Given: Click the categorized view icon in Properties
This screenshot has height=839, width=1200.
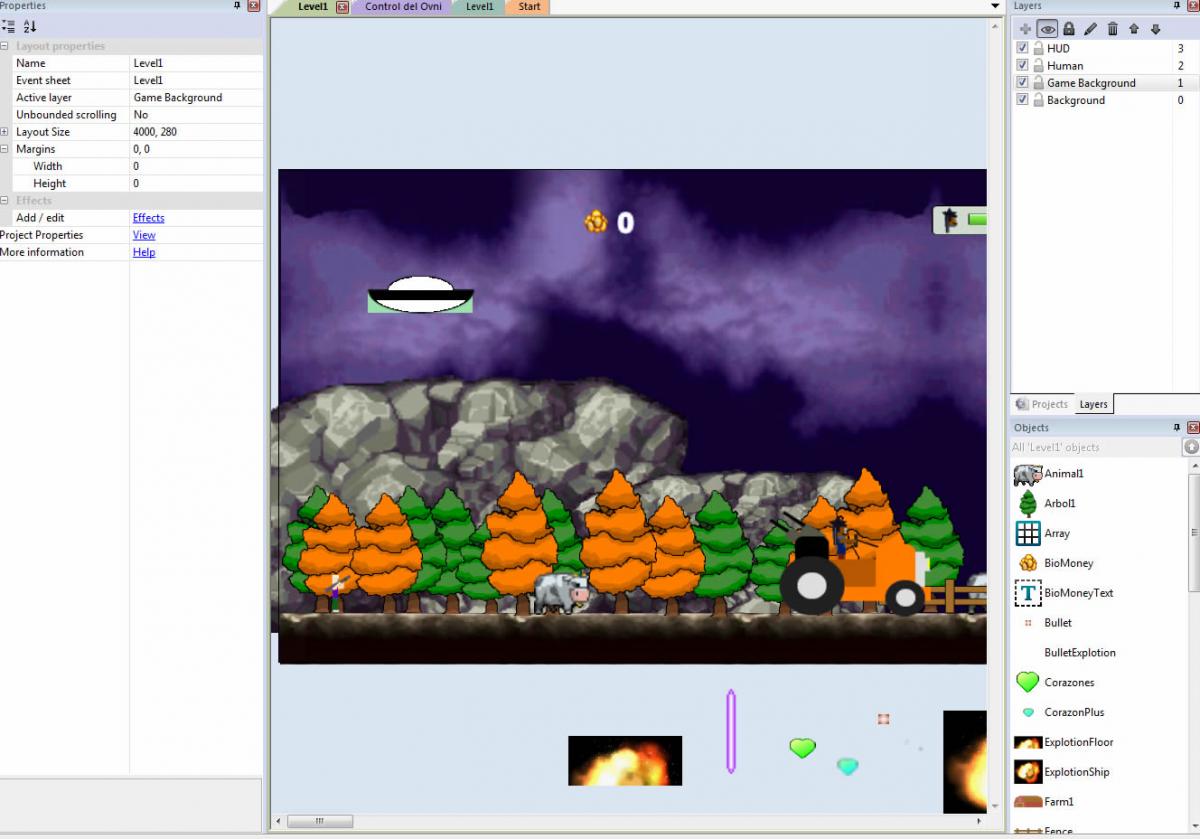Looking at the screenshot, I should (x=9, y=27).
